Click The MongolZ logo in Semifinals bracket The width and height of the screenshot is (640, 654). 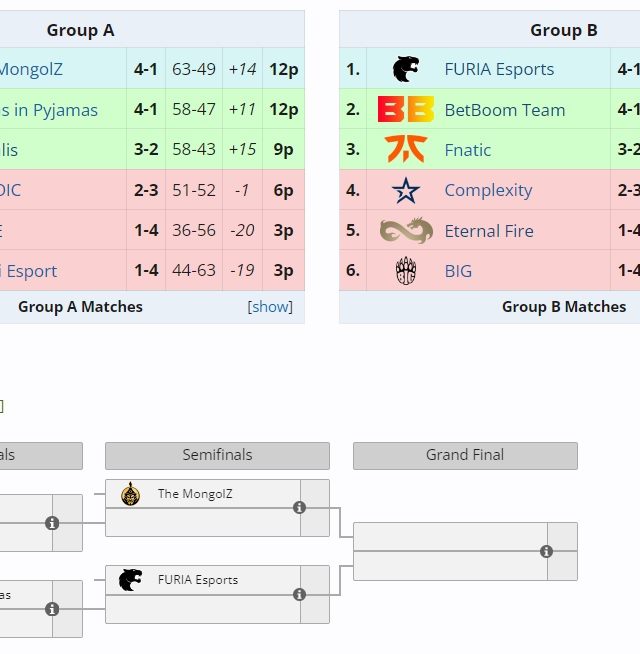click(130, 494)
